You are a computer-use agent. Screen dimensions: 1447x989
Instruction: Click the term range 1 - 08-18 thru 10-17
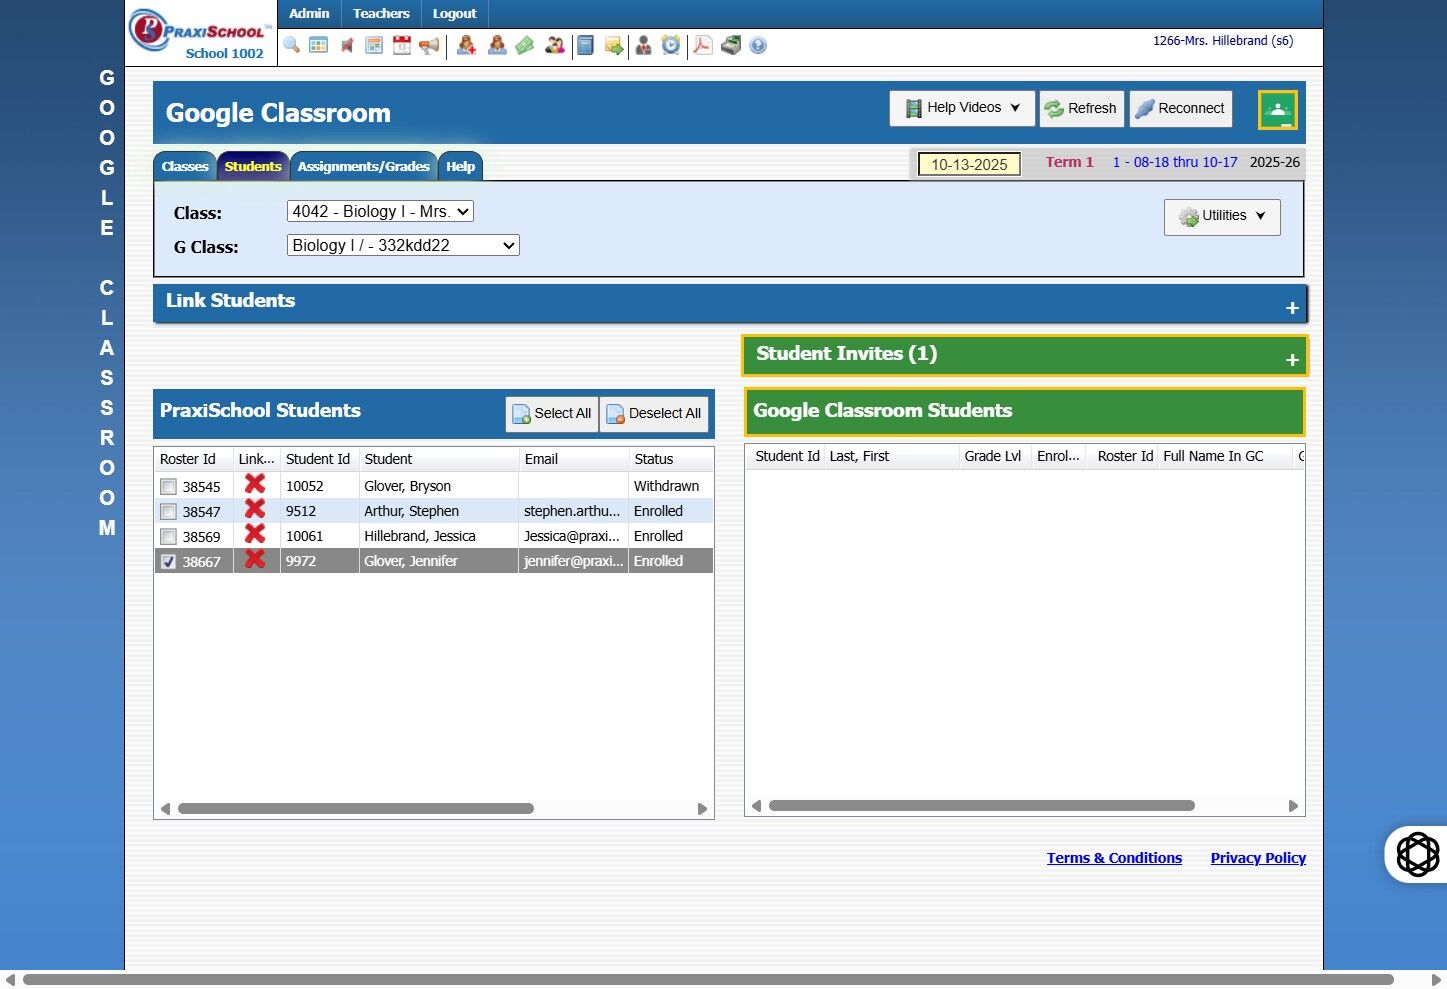(x=1175, y=162)
